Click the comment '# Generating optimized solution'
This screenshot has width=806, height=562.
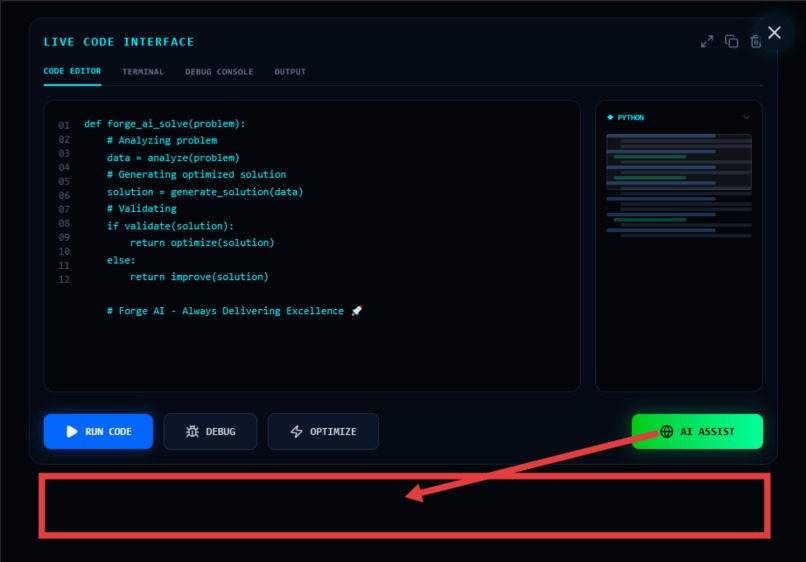[x=196, y=174]
